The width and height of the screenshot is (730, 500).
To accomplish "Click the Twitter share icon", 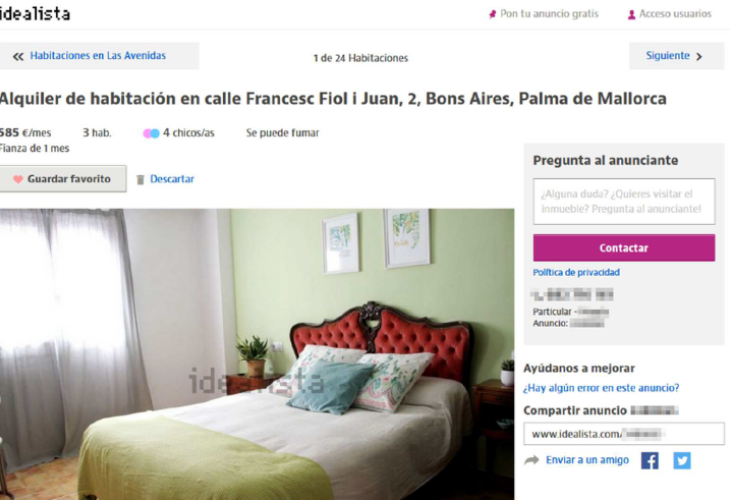I will pos(682,461).
